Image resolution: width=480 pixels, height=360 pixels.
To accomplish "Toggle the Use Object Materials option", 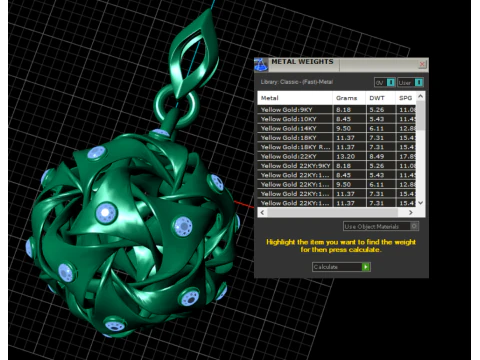I will pyautogui.click(x=414, y=226).
